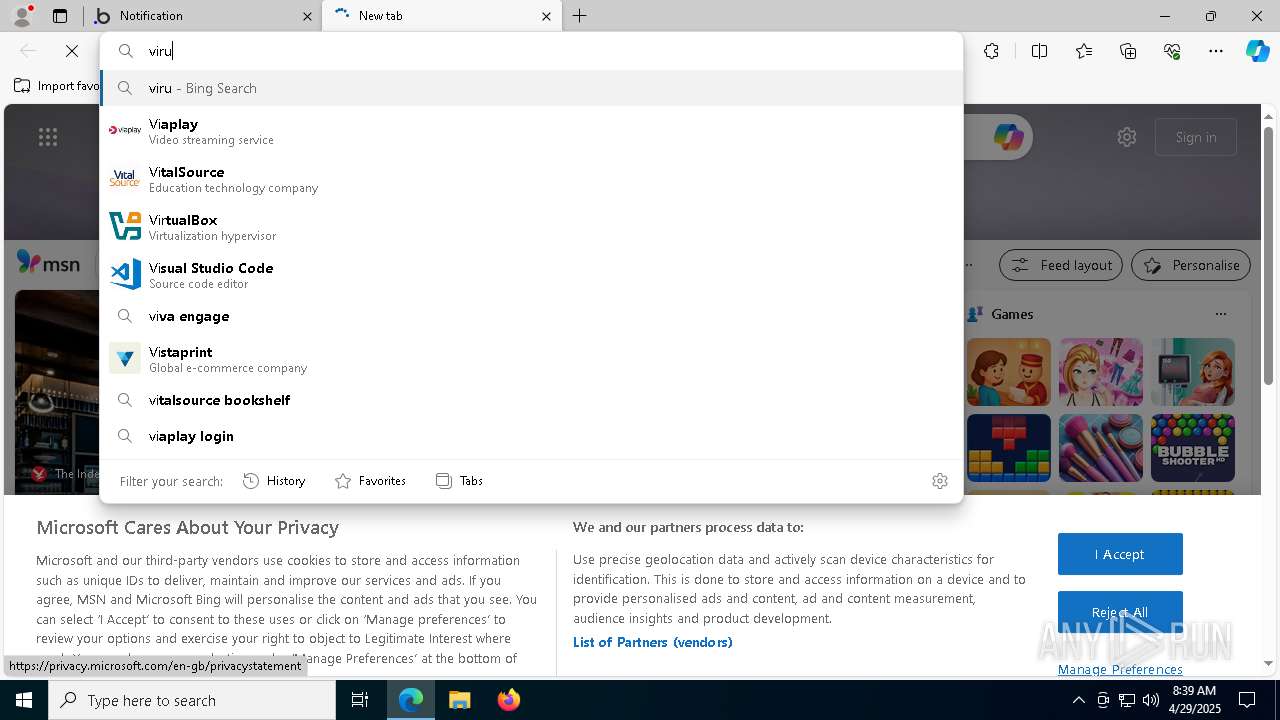The width and height of the screenshot is (1280, 720).
Task: Switch to the New tab tab
Action: click(440, 16)
